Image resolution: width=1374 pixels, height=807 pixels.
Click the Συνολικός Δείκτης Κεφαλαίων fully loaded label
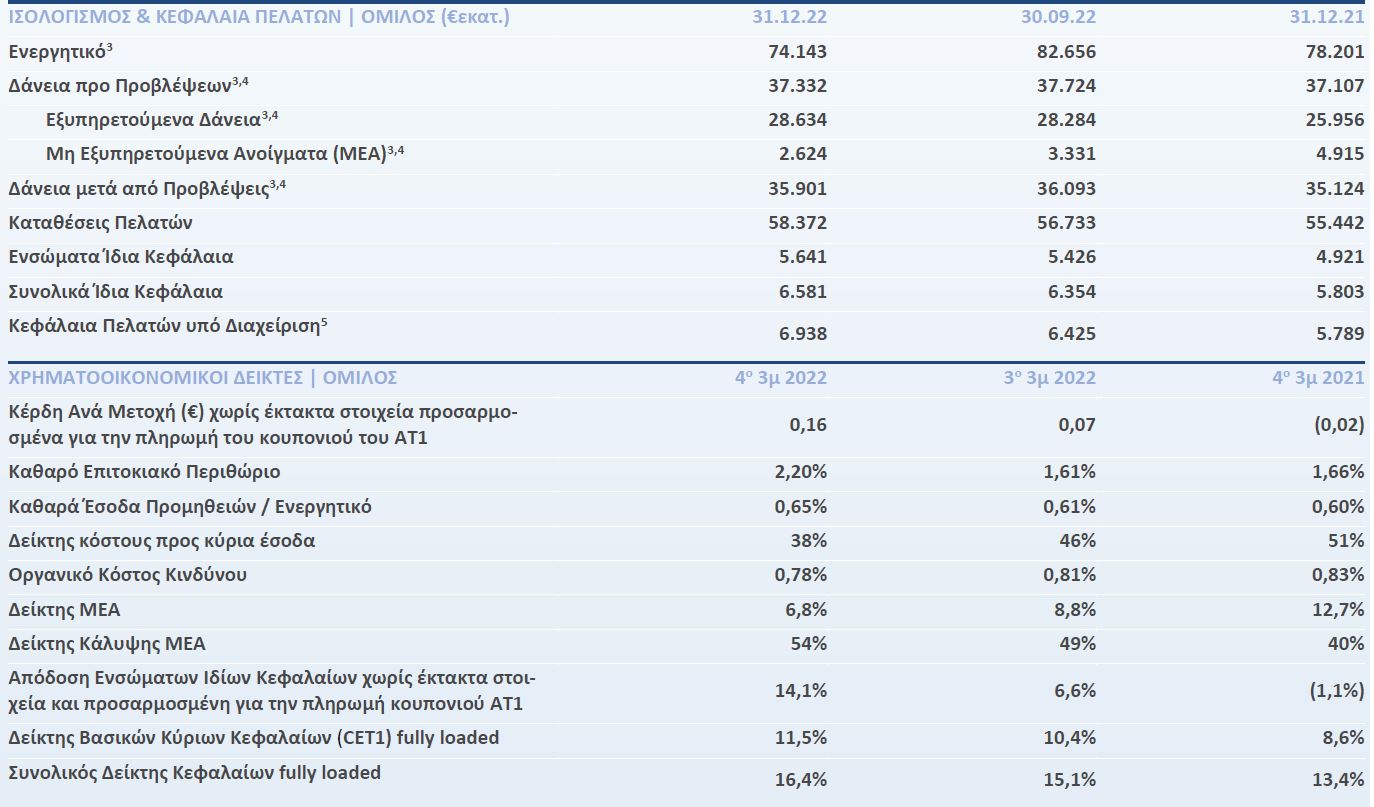coord(194,772)
